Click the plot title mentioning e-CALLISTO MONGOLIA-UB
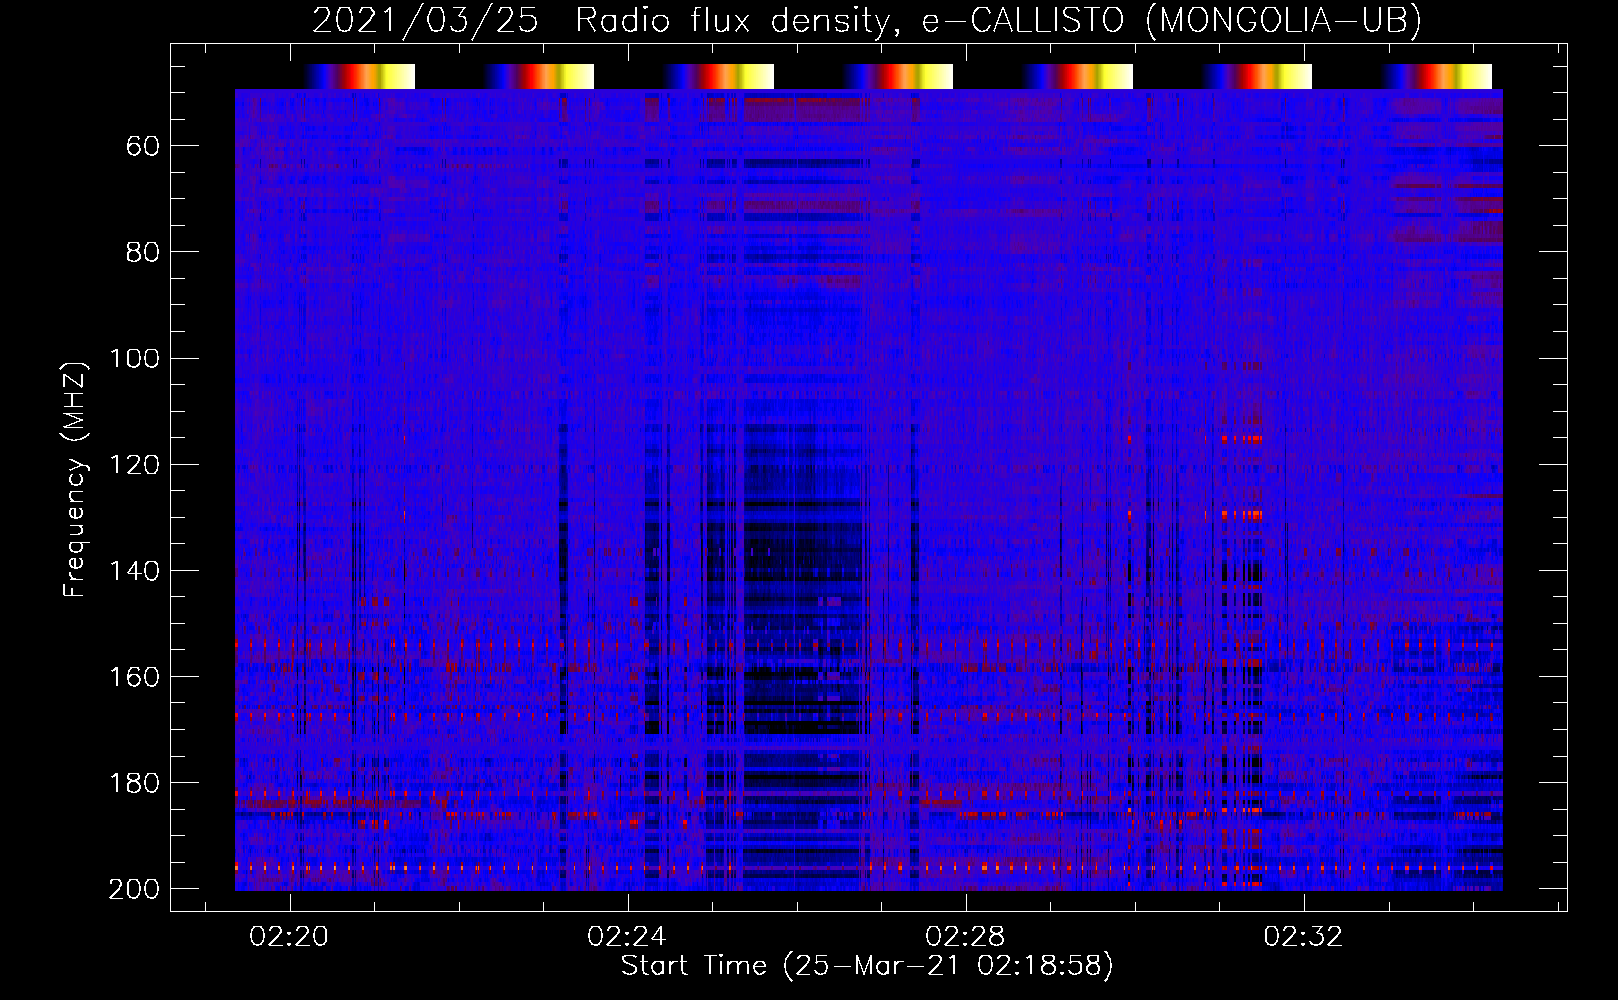 pyautogui.click(x=866, y=20)
